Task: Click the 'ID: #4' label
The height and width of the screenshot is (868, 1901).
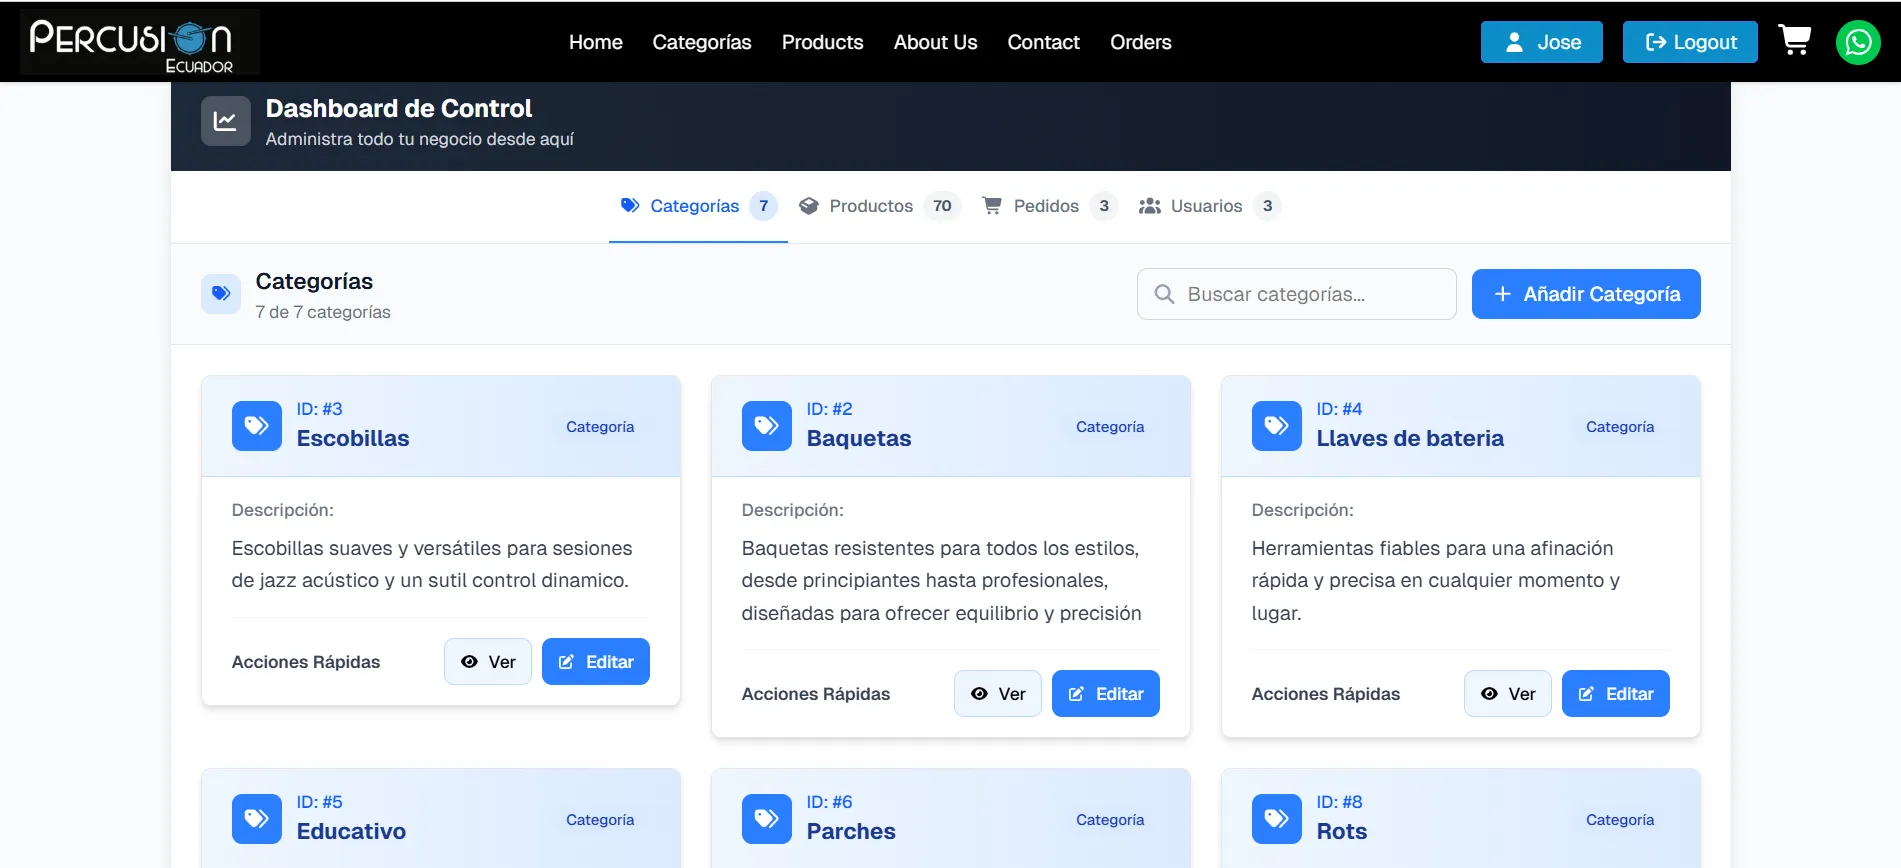Action: pyautogui.click(x=1340, y=409)
